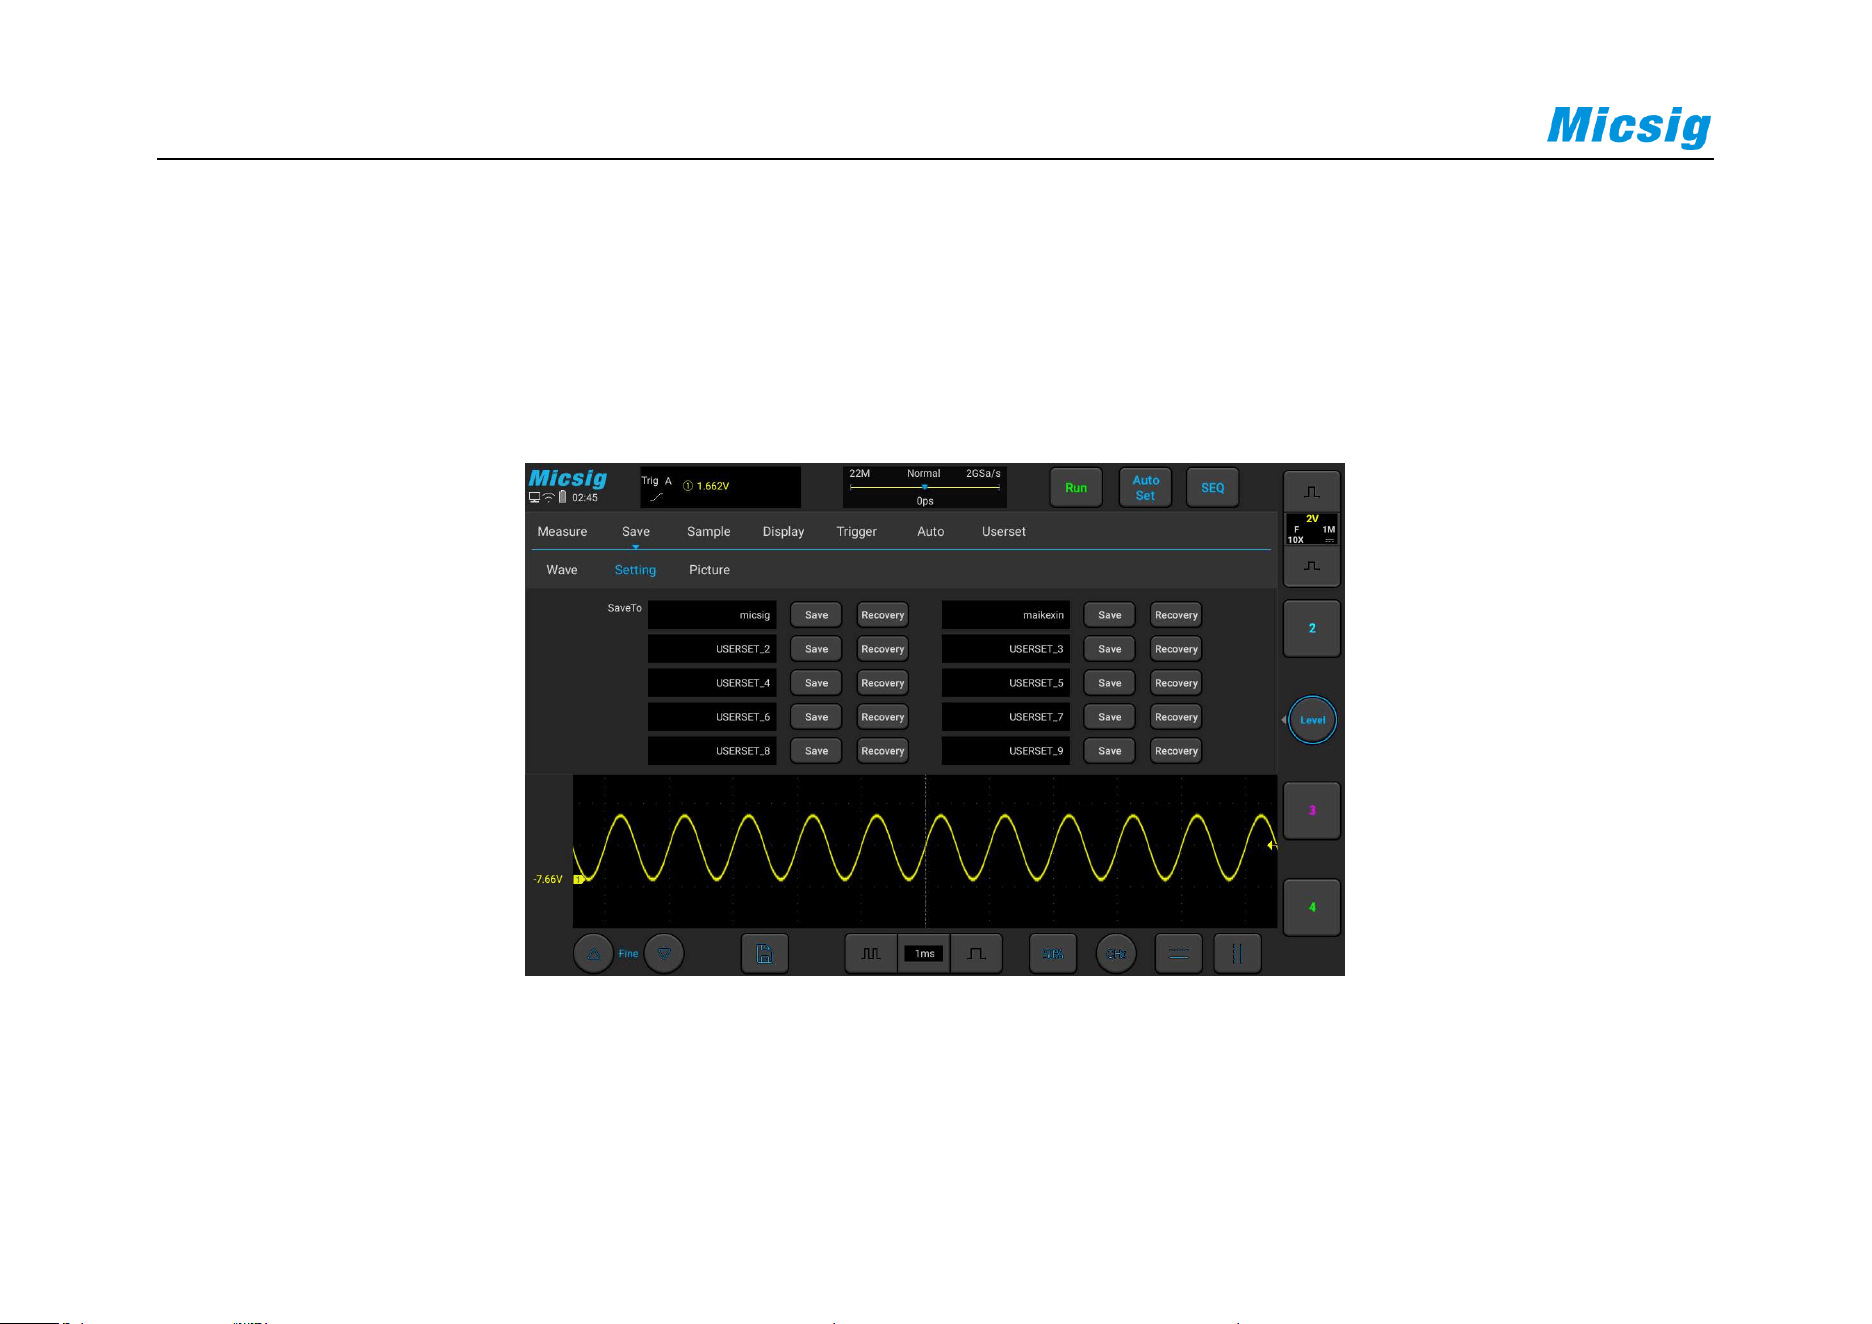Open the Save menu

pyautogui.click(x=636, y=532)
